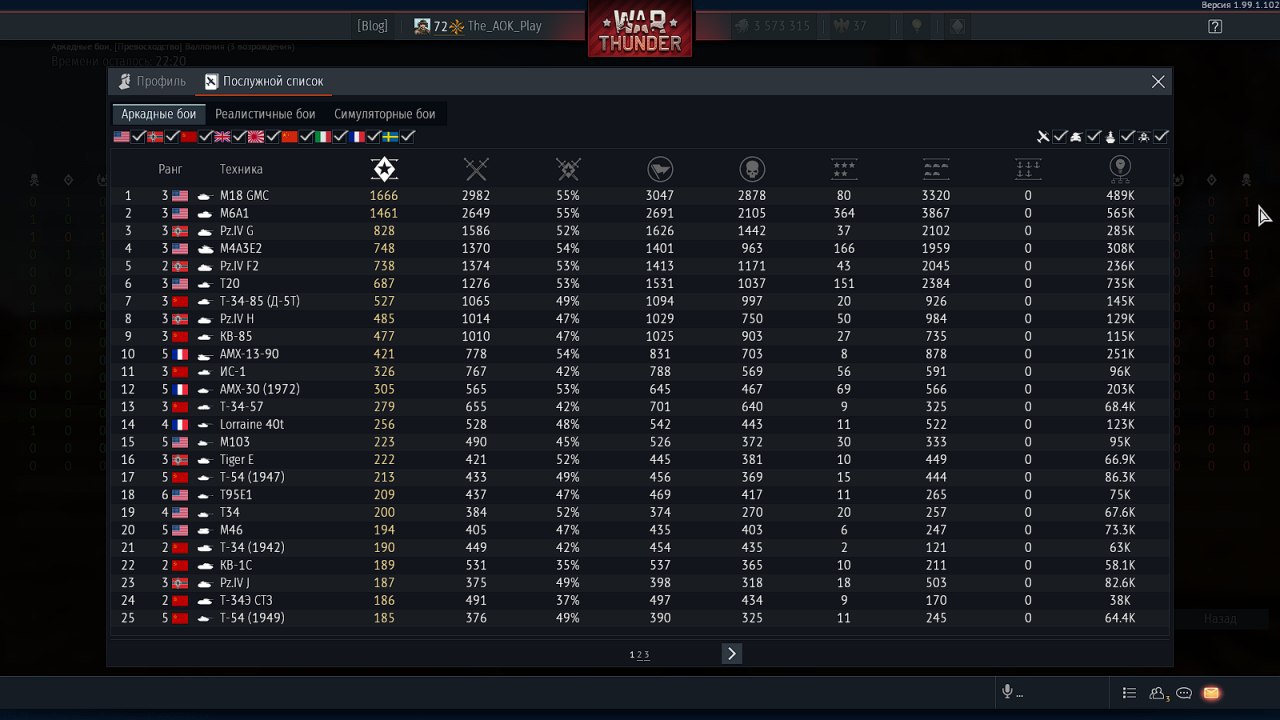Switch to the Профиль tab
The width and height of the screenshot is (1280, 720).
152,82
